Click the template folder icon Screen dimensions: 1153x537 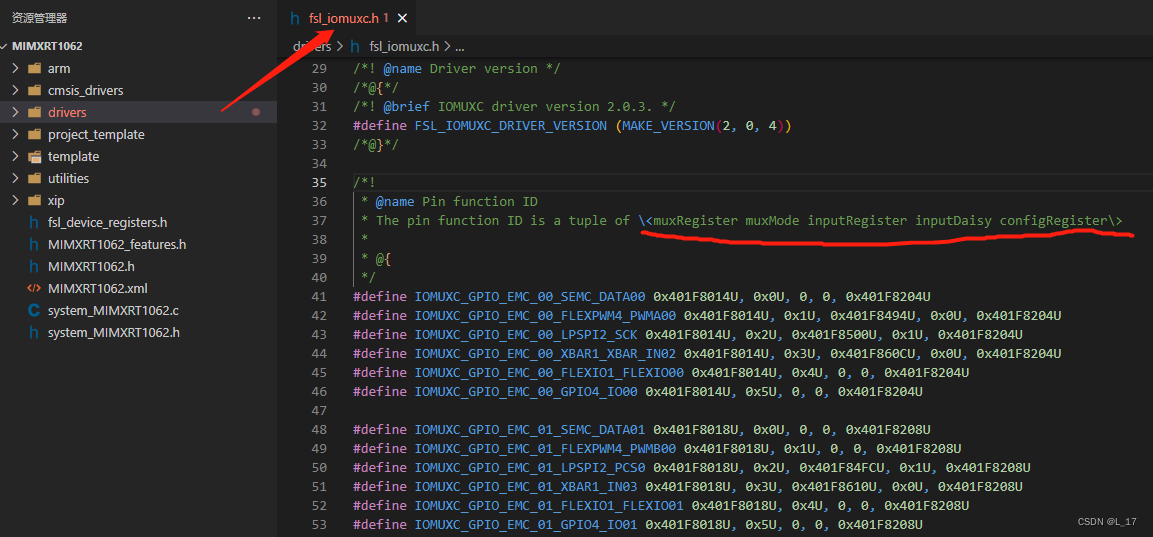[34, 157]
